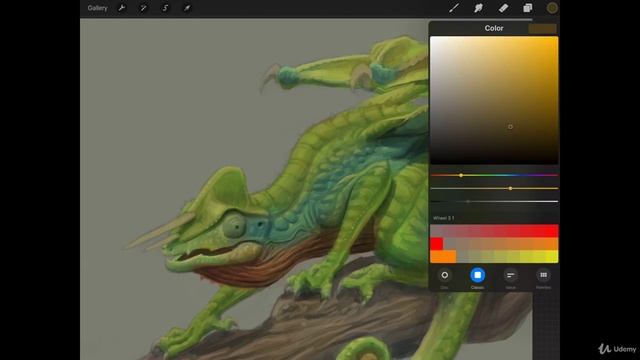
Task: Pick a shade in the Classic color square
Action: tap(494, 100)
